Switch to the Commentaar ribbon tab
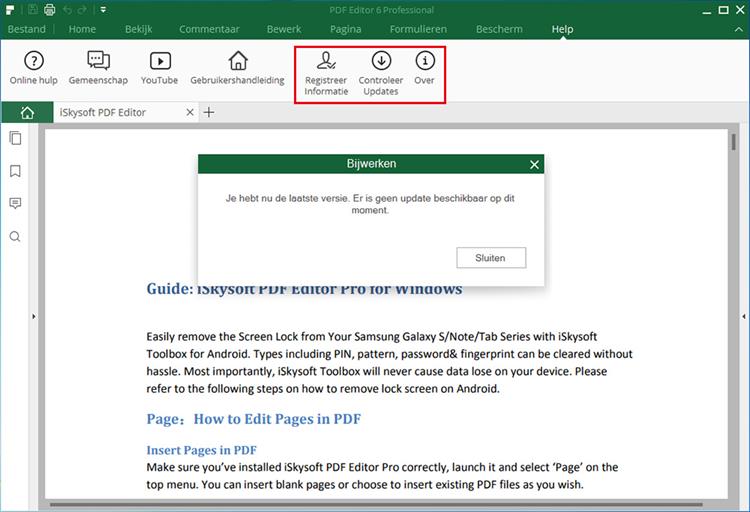750x512 pixels. (209, 29)
